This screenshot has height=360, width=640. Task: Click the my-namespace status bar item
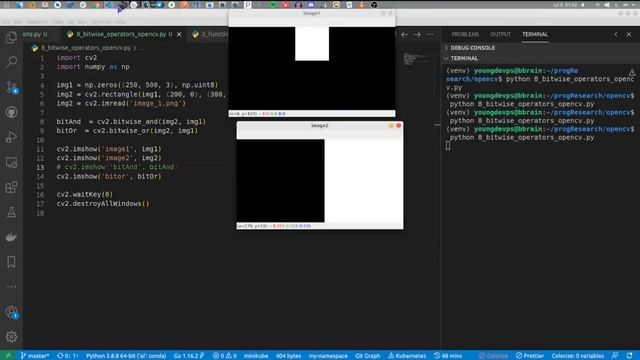pos(328,356)
